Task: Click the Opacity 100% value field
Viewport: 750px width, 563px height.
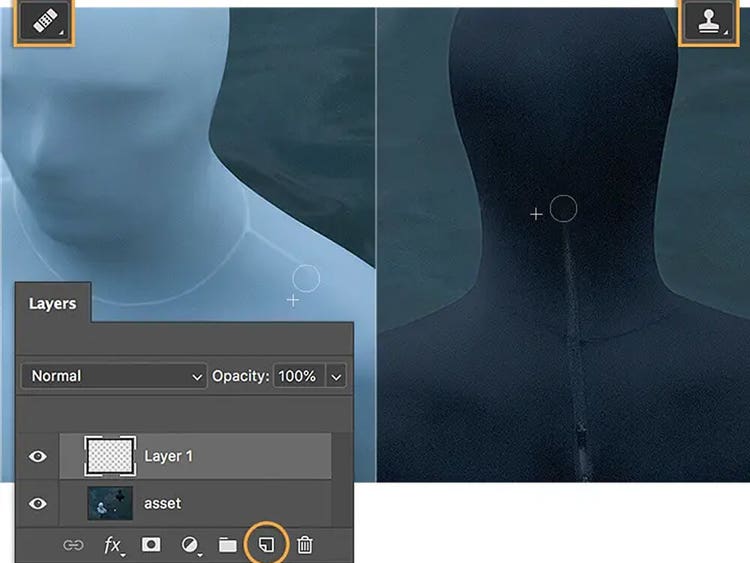Action: pos(298,376)
